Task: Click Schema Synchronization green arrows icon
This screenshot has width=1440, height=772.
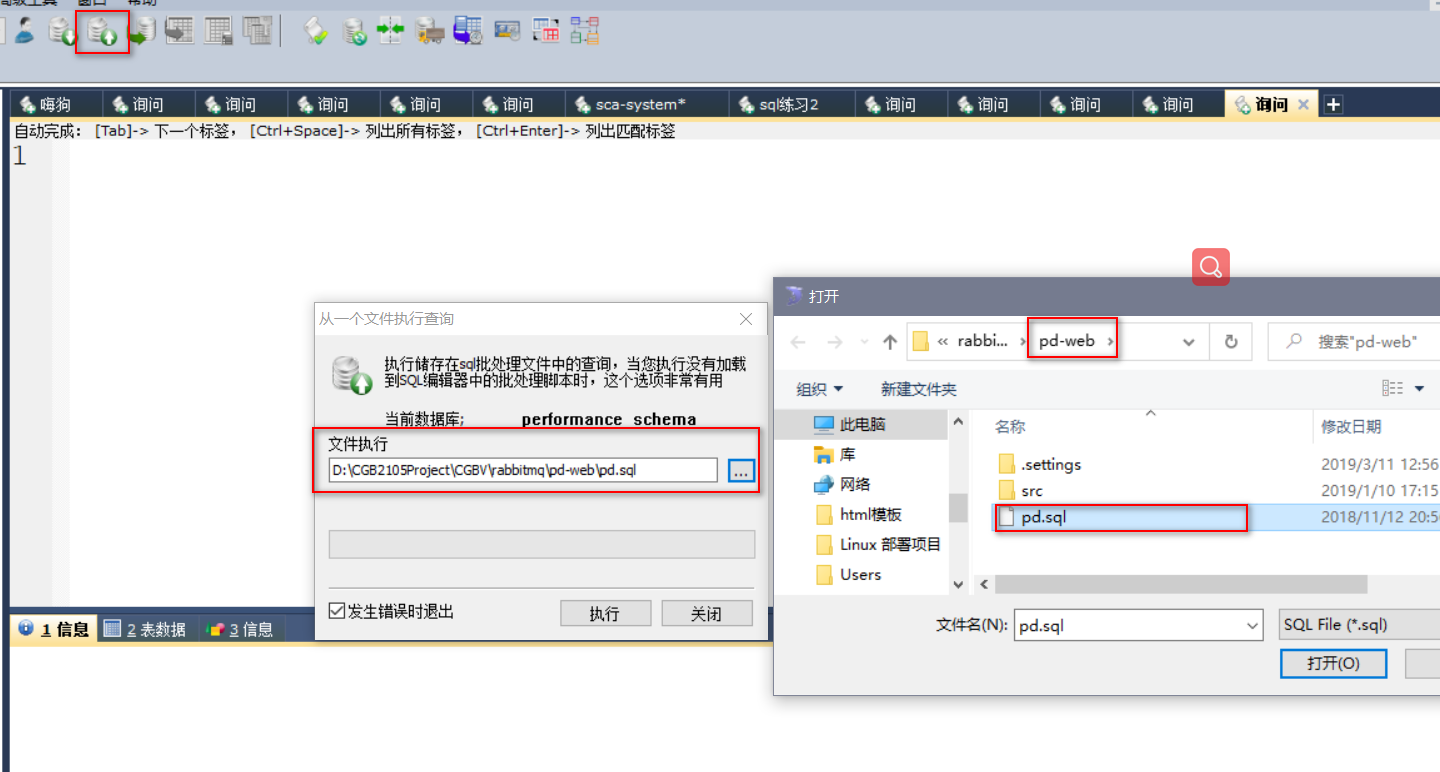Action: pos(390,31)
